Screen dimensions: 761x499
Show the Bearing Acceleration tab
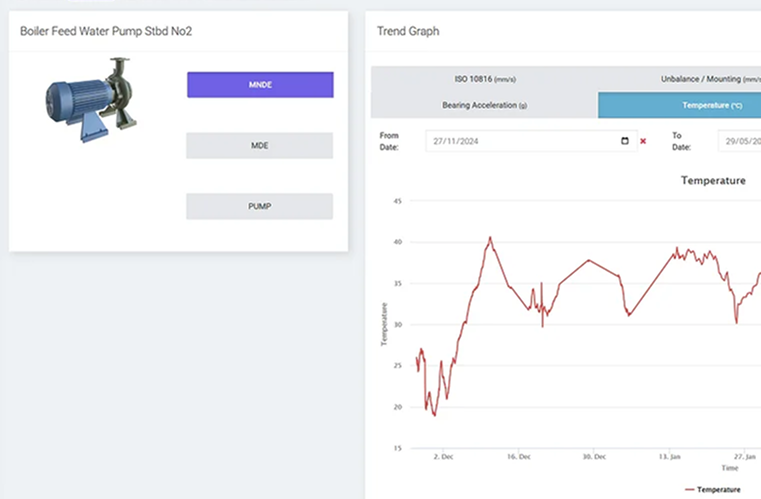tap(484, 104)
